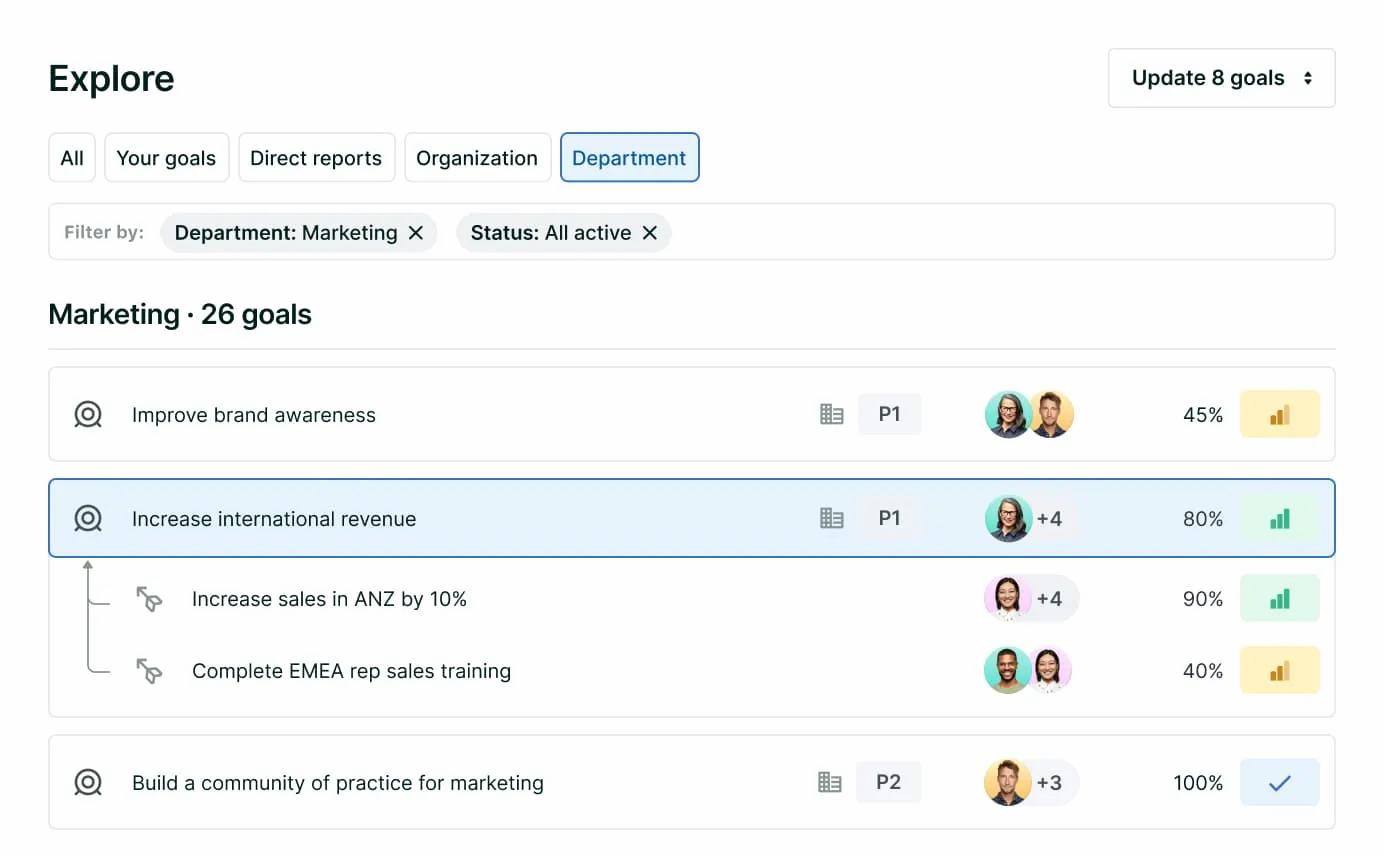Select the company icon next to the first P1 badge
The height and width of the screenshot is (856, 1384).
click(831, 414)
